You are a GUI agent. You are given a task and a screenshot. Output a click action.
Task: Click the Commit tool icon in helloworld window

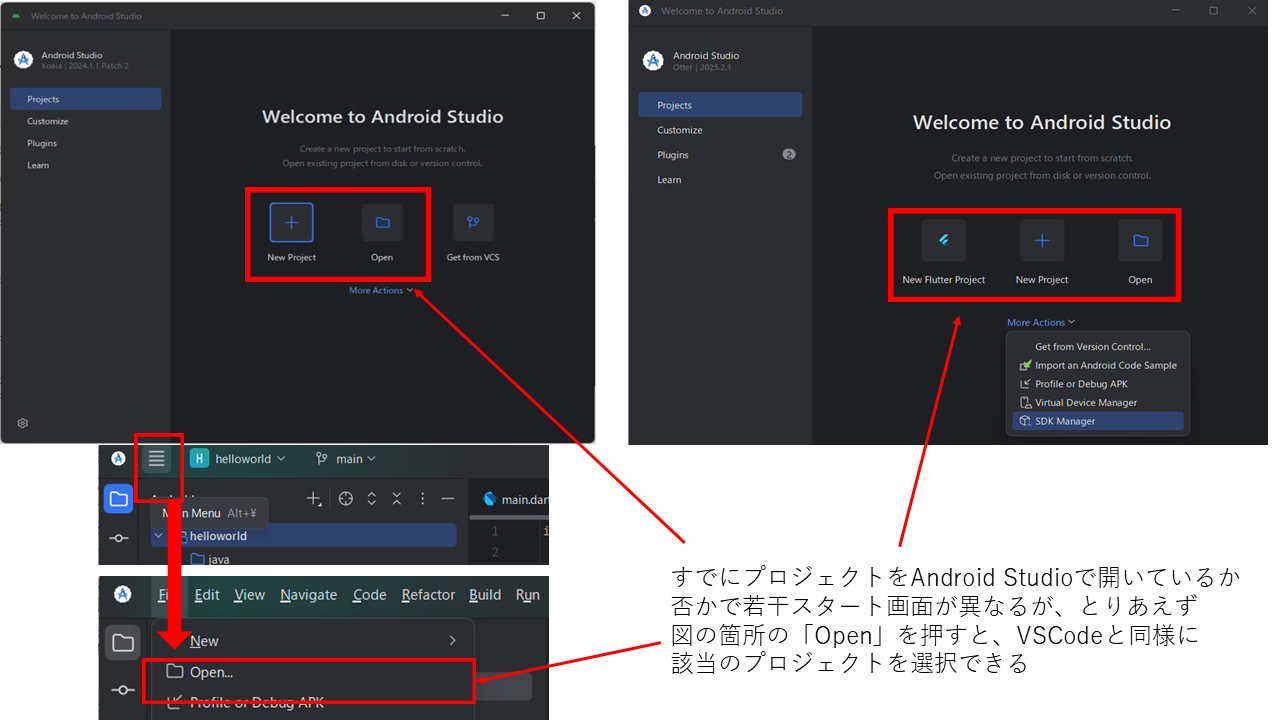coord(118,538)
